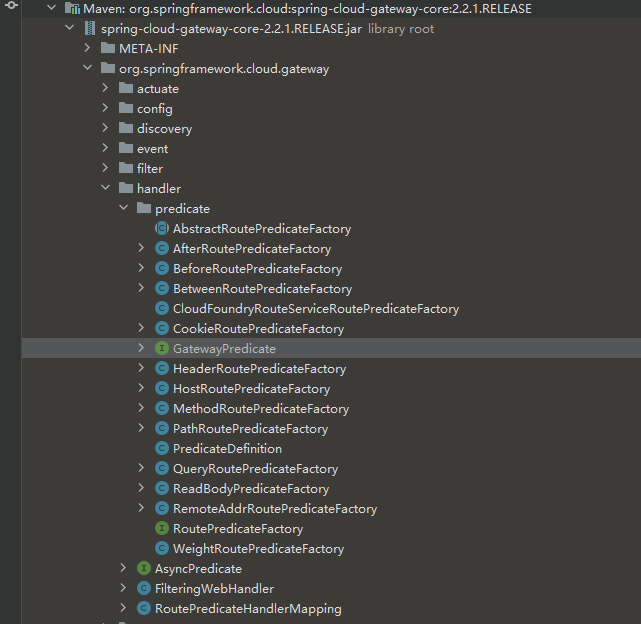Click the class icon of AfterRoutePredicateFactory
641x624 pixels.
162,248
